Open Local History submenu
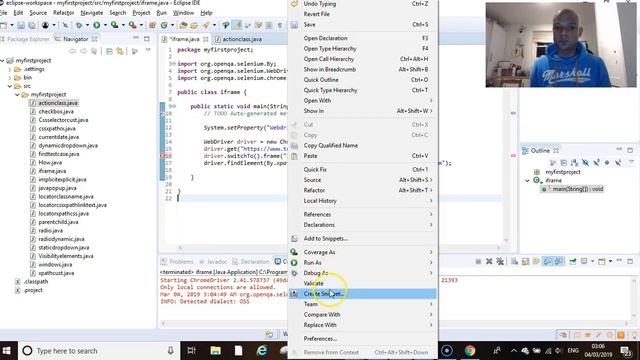640x360 pixels. pos(362,201)
